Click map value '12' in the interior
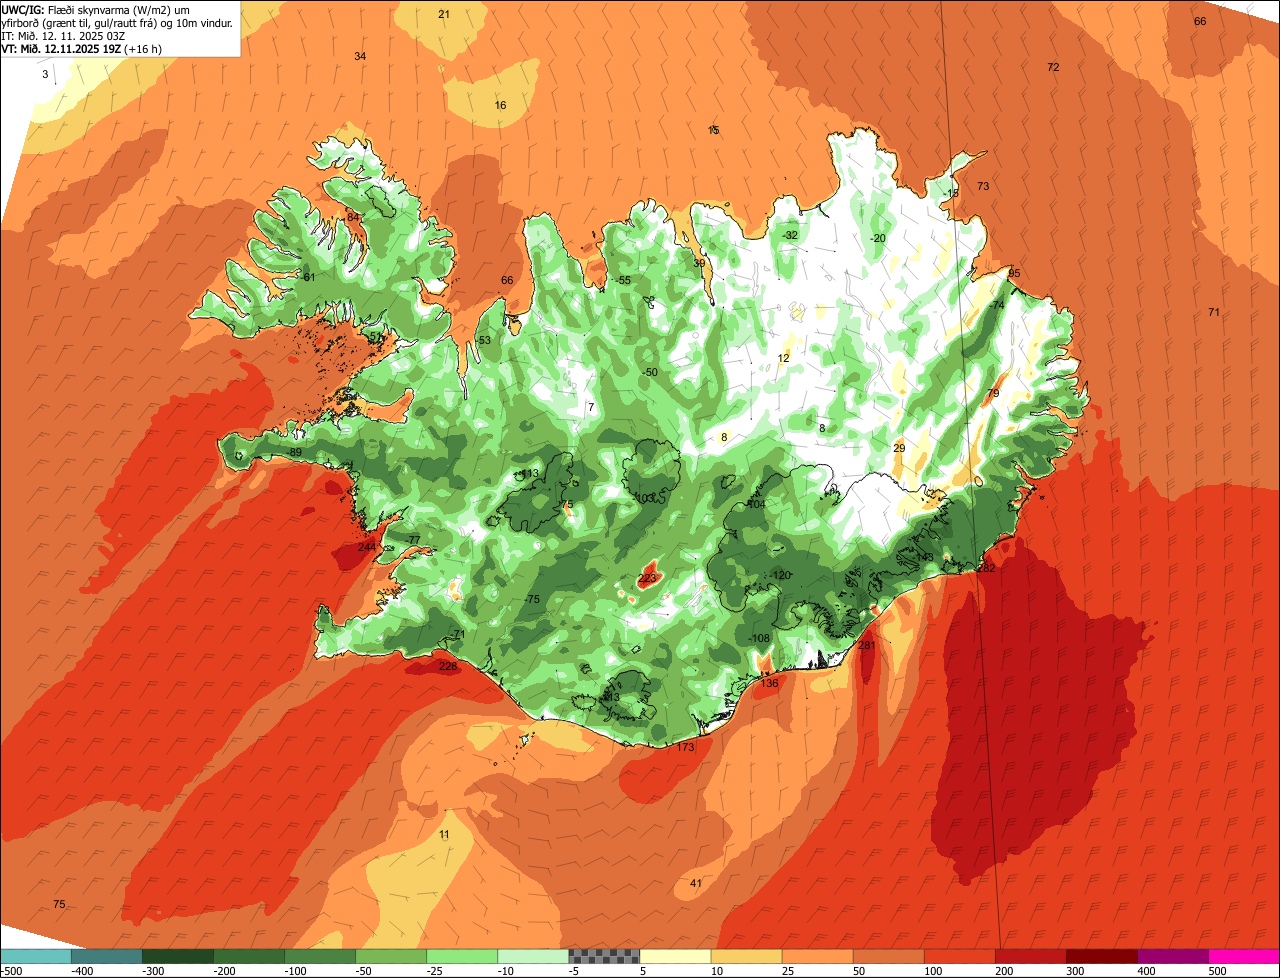Screen dimensions: 1280x978 [784, 357]
